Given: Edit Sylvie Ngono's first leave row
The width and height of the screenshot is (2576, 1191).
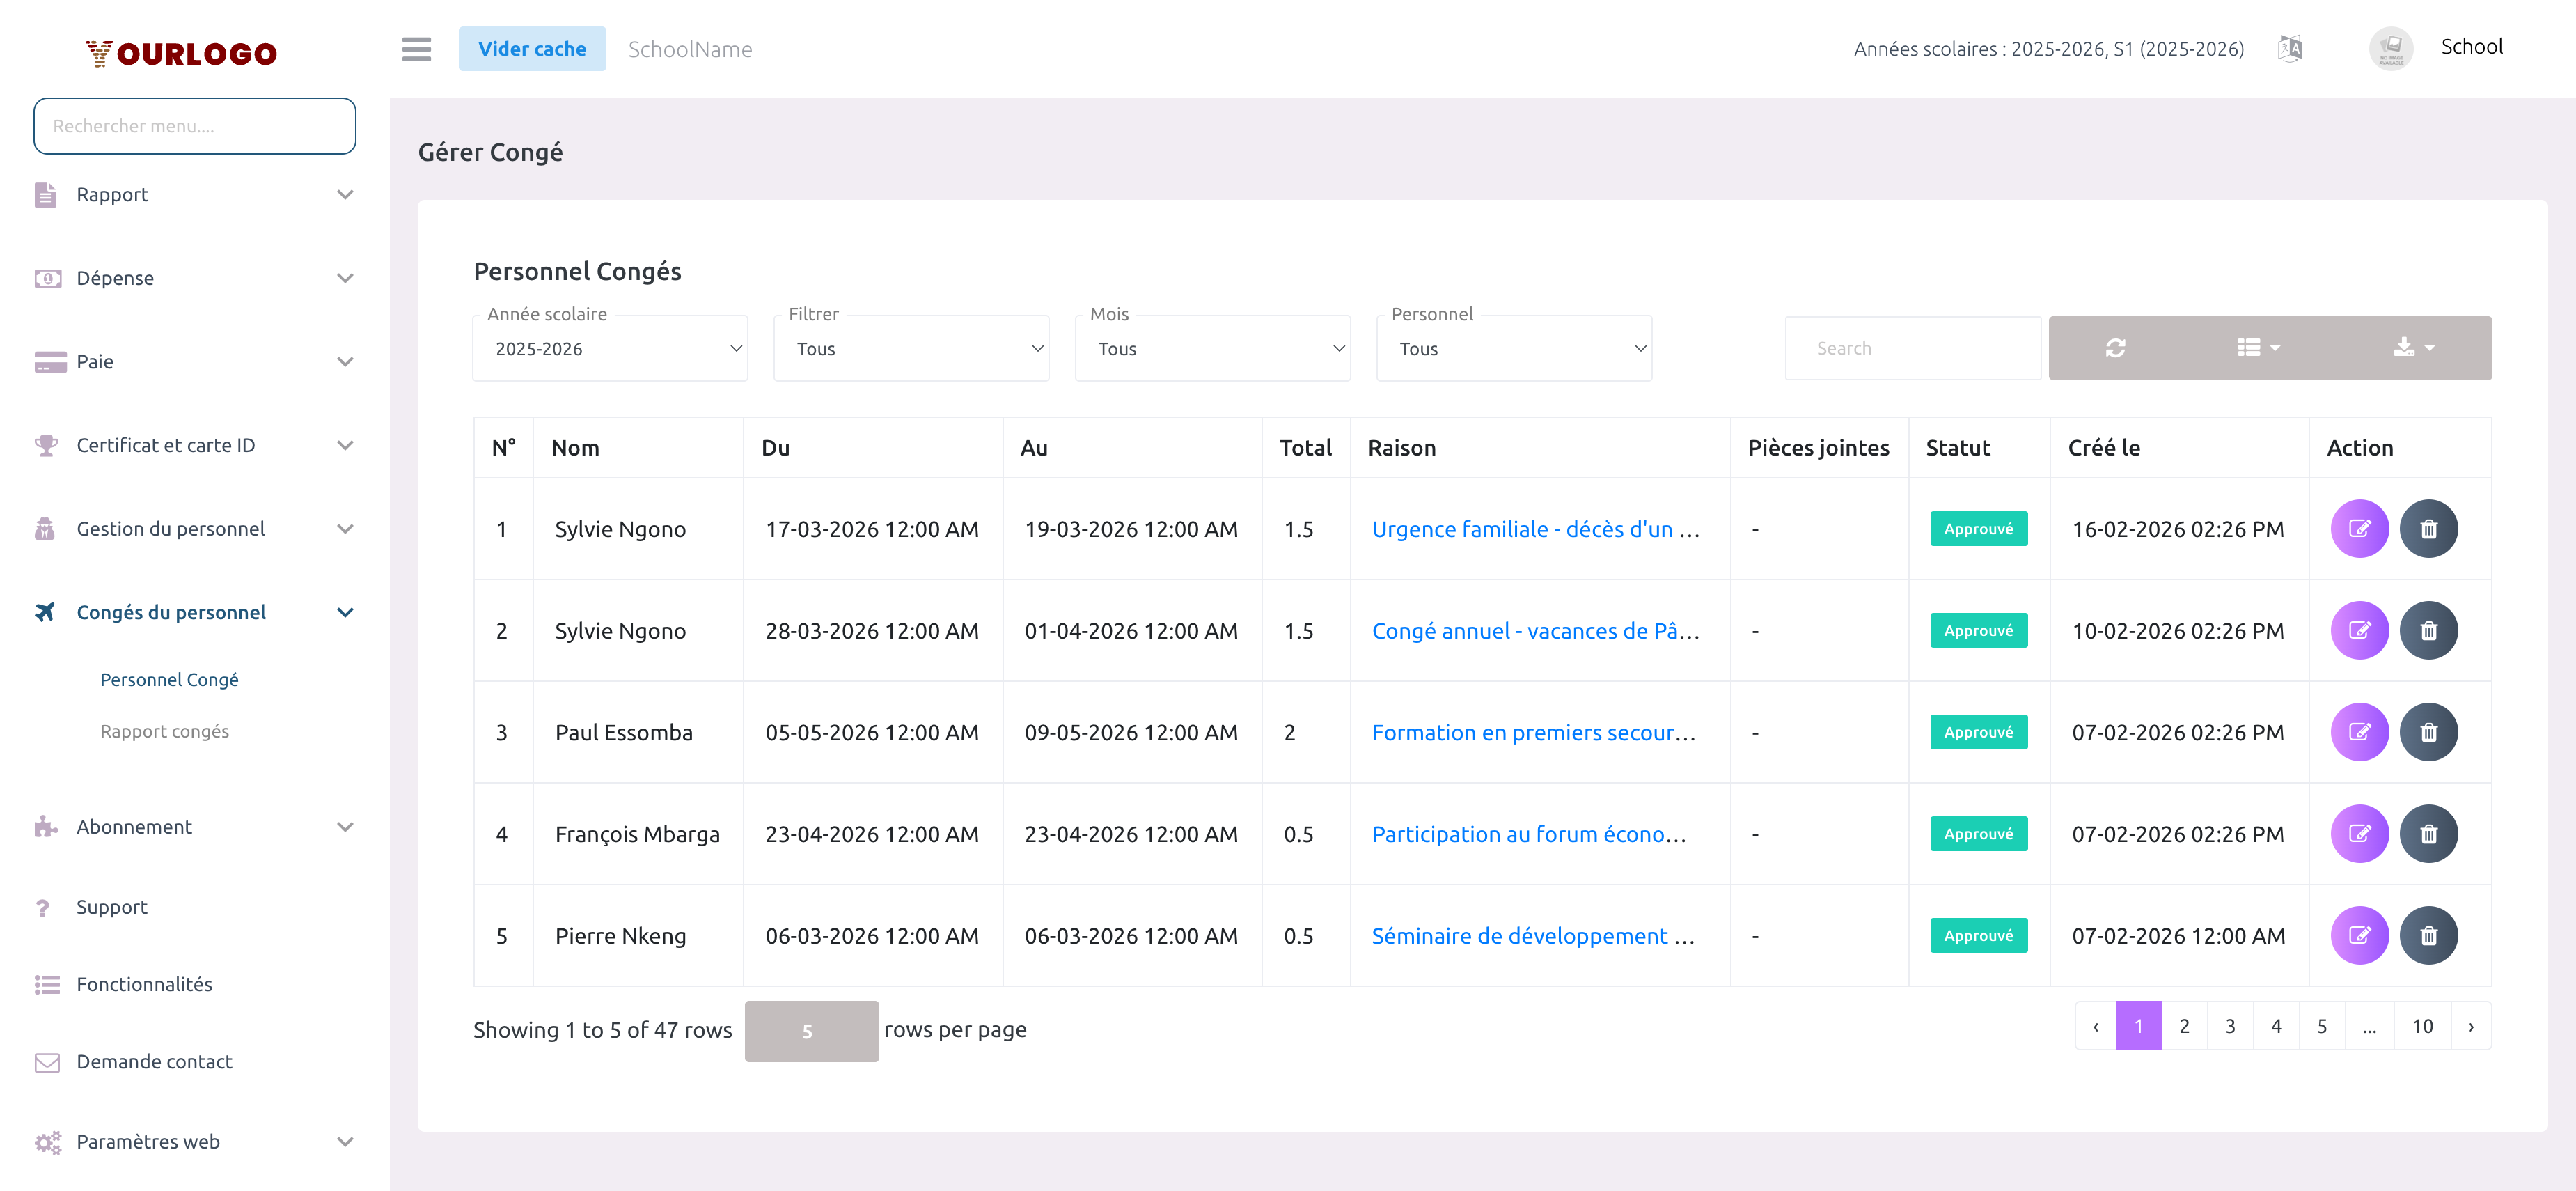Looking at the screenshot, I should click(x=2358, y=529).
